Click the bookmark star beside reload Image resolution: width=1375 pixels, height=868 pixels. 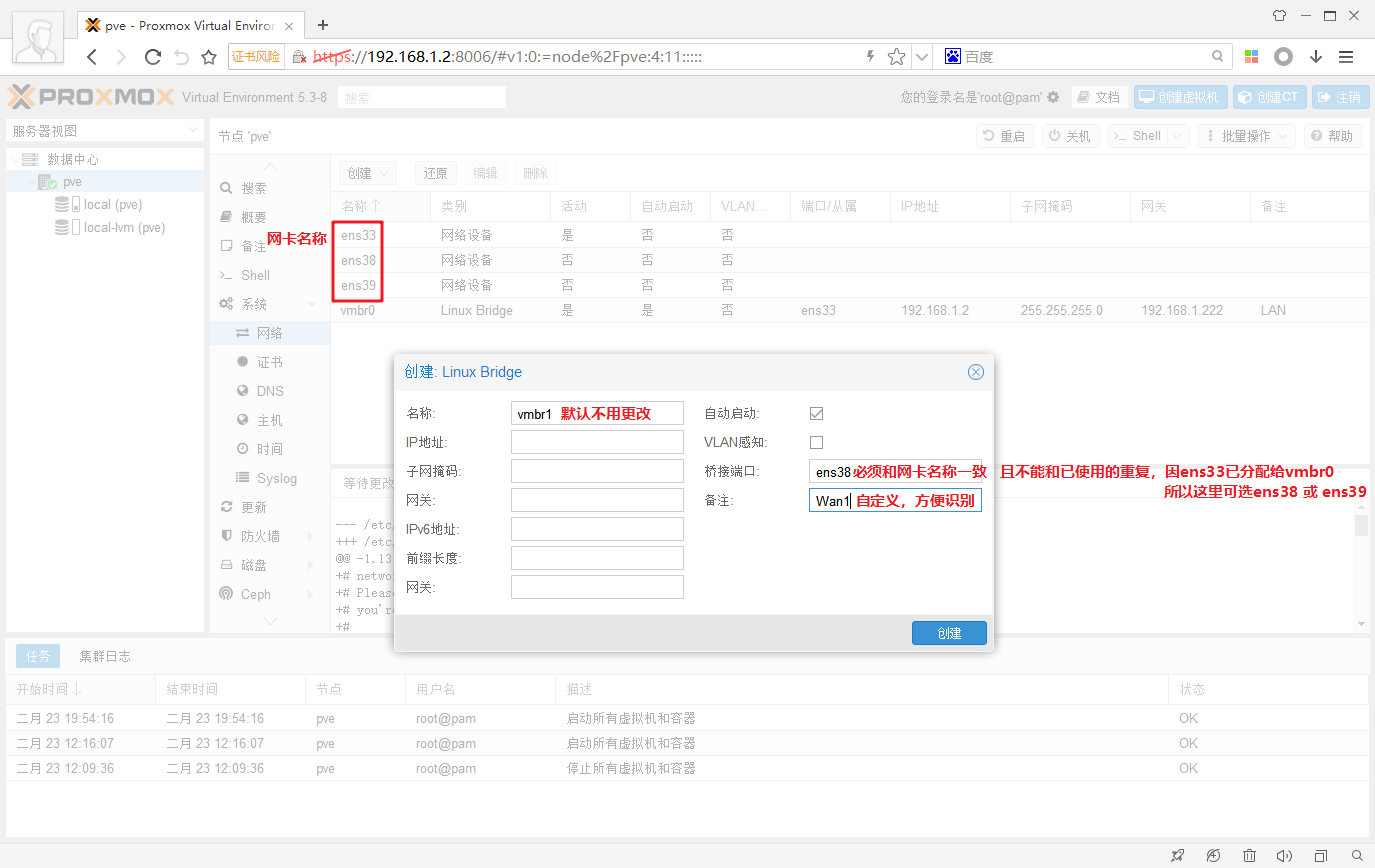click(209, 57)
